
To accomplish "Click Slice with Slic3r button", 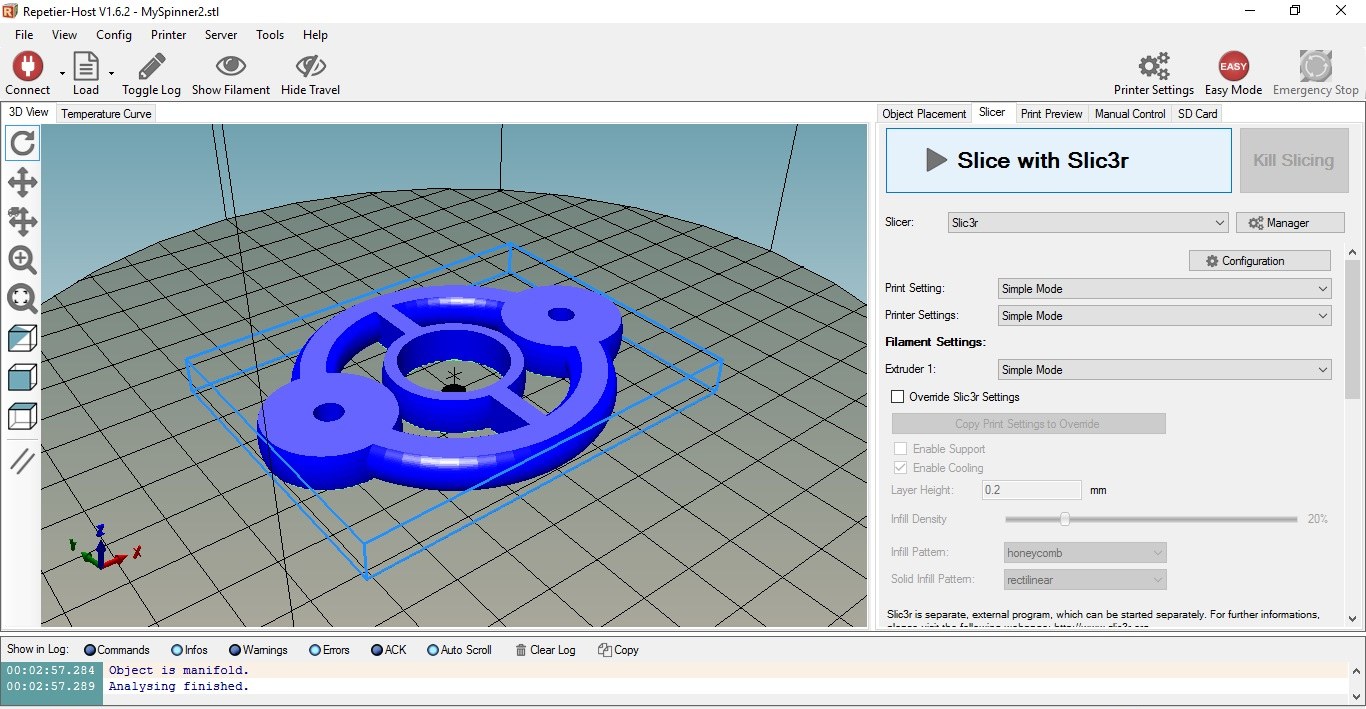I will [1058, 160].
